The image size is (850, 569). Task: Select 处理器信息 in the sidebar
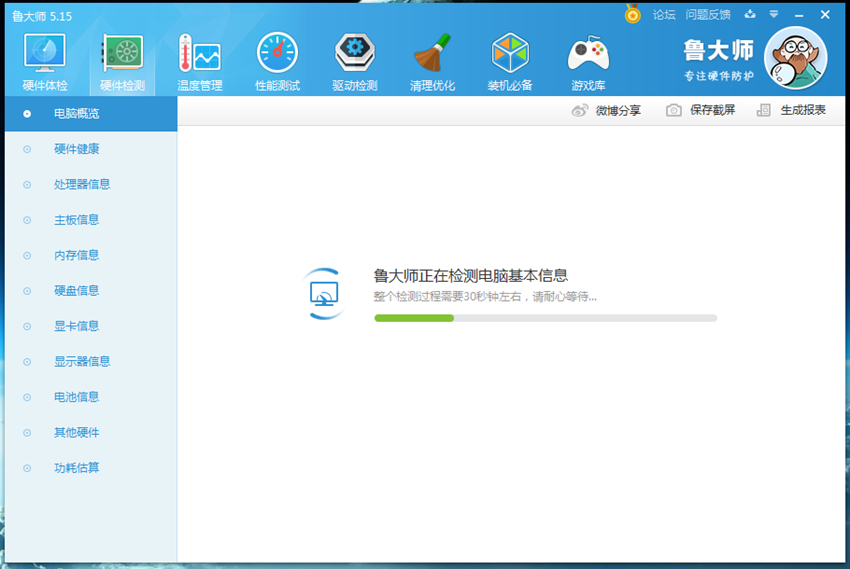point(91,185)
